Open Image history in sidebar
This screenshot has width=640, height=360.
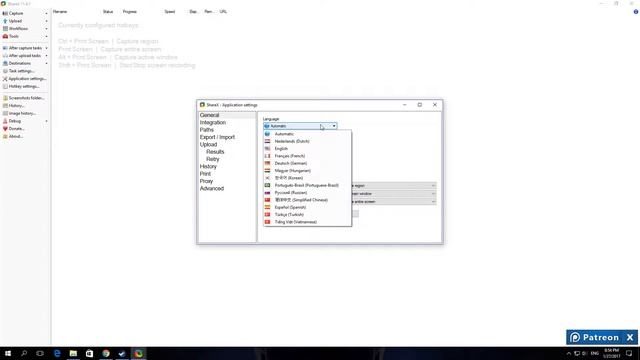click(24, 113)
